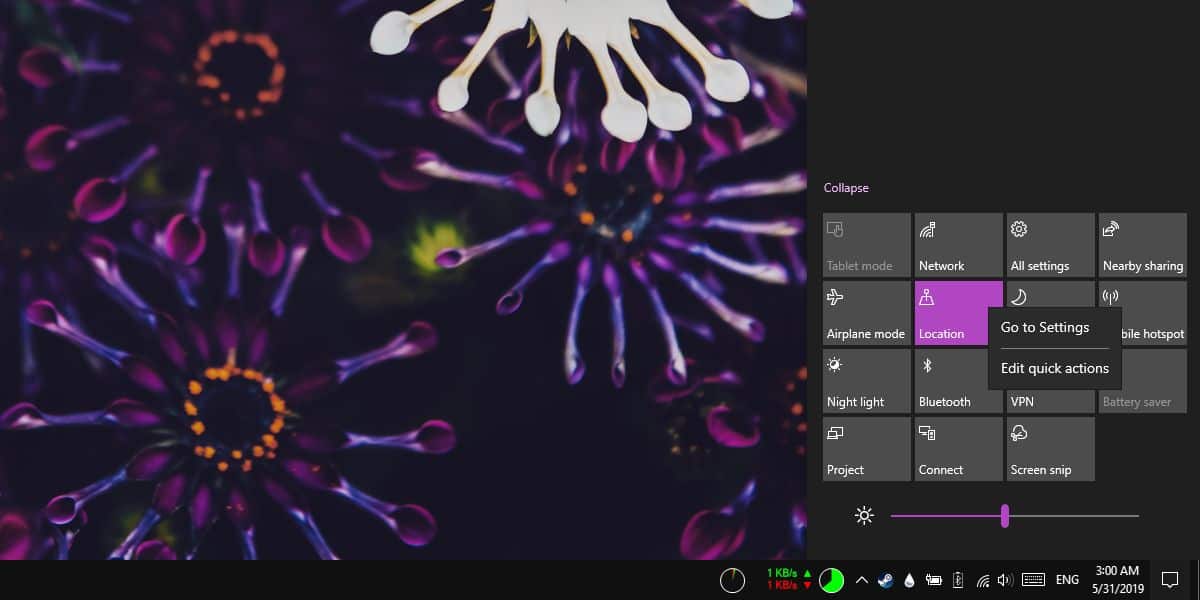Click the greyed Tablet mode tile
This screenshot has height=600, width=1200.
pos(867,245)
